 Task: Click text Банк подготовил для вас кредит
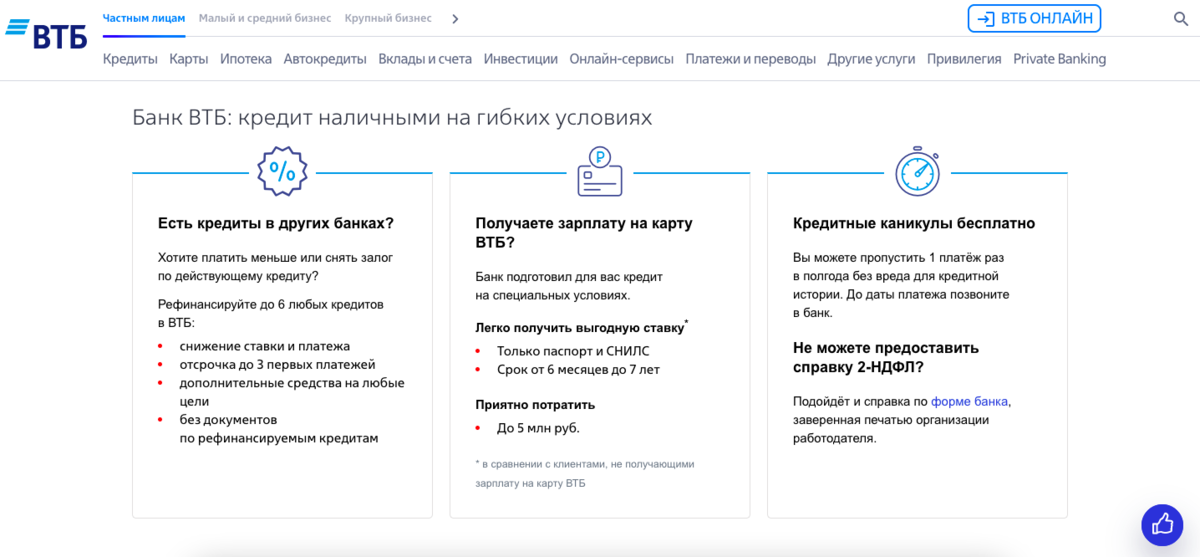click(x=569, y=286)
